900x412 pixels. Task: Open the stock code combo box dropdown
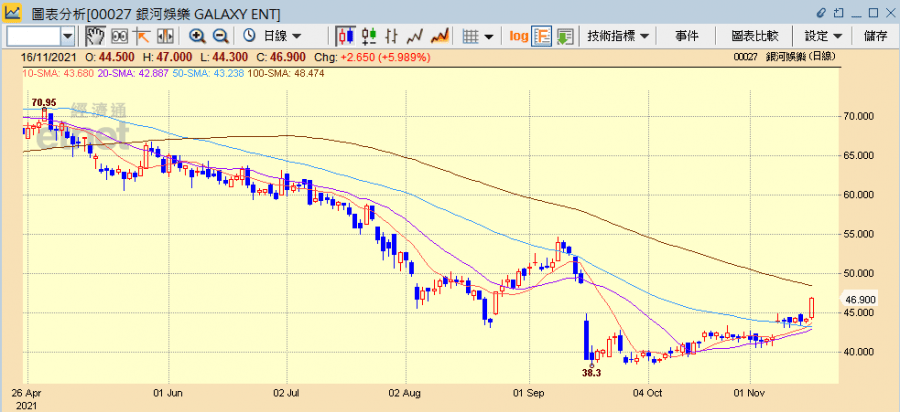[x=68, y=36]
